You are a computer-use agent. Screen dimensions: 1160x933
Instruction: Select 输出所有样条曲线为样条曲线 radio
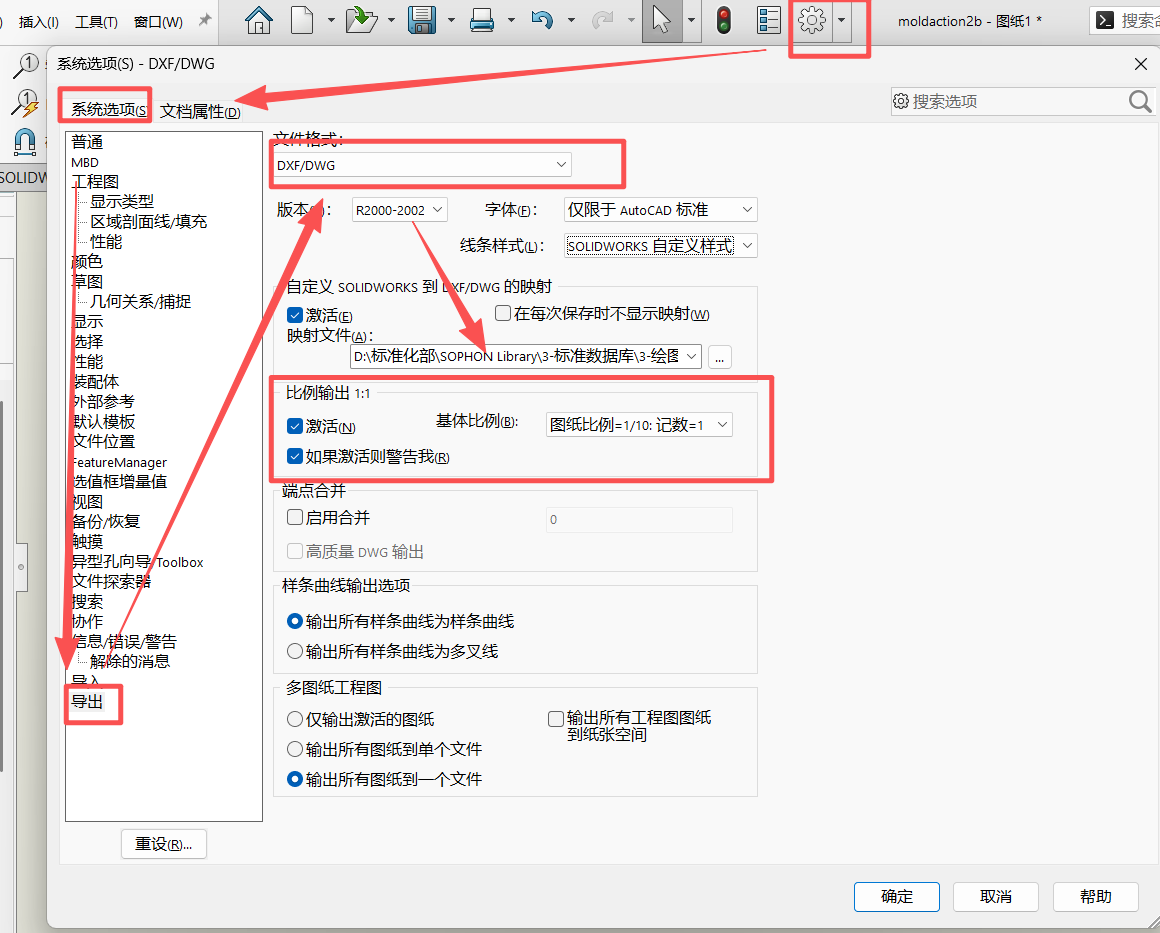pos(294,621)
